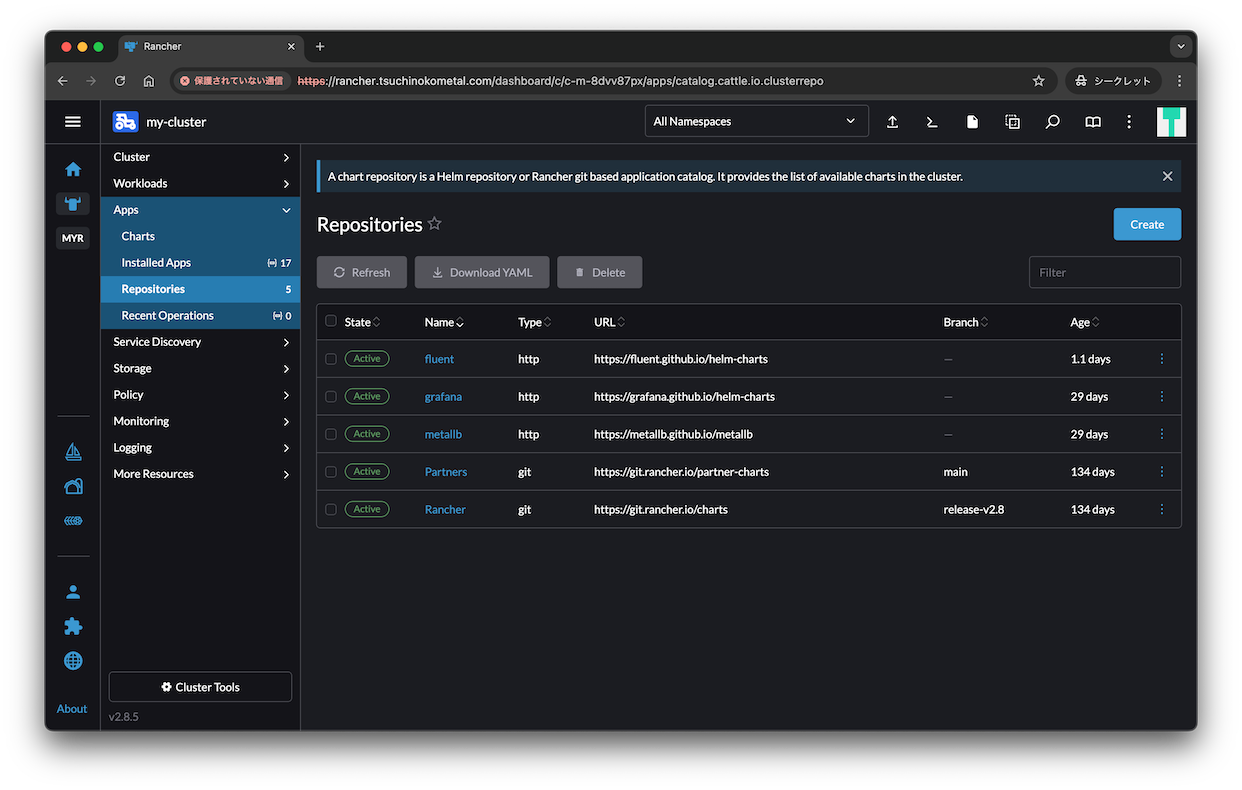
Task: Expand the Storage nav section
Action: point(200,368)
